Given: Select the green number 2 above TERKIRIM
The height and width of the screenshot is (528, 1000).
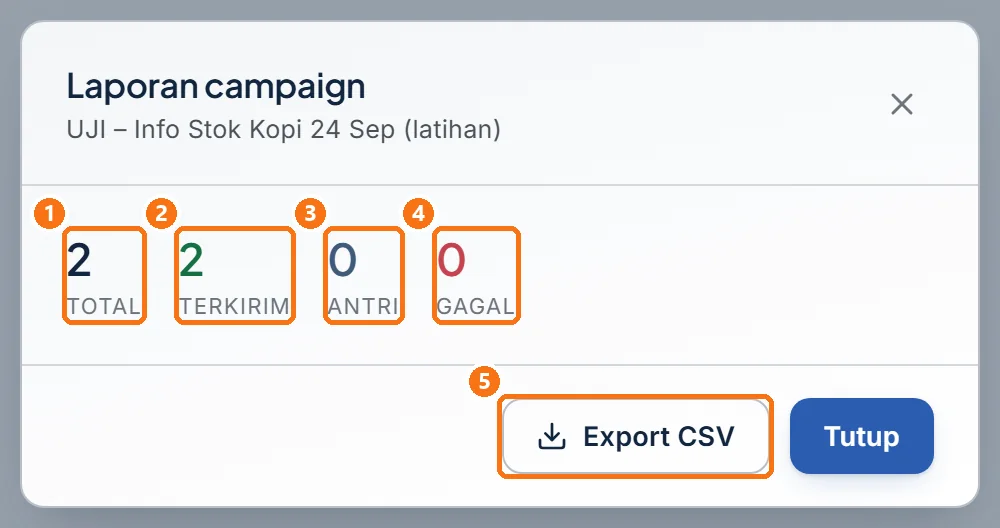Looking at the screenshot, I should [x=191, y=260].
